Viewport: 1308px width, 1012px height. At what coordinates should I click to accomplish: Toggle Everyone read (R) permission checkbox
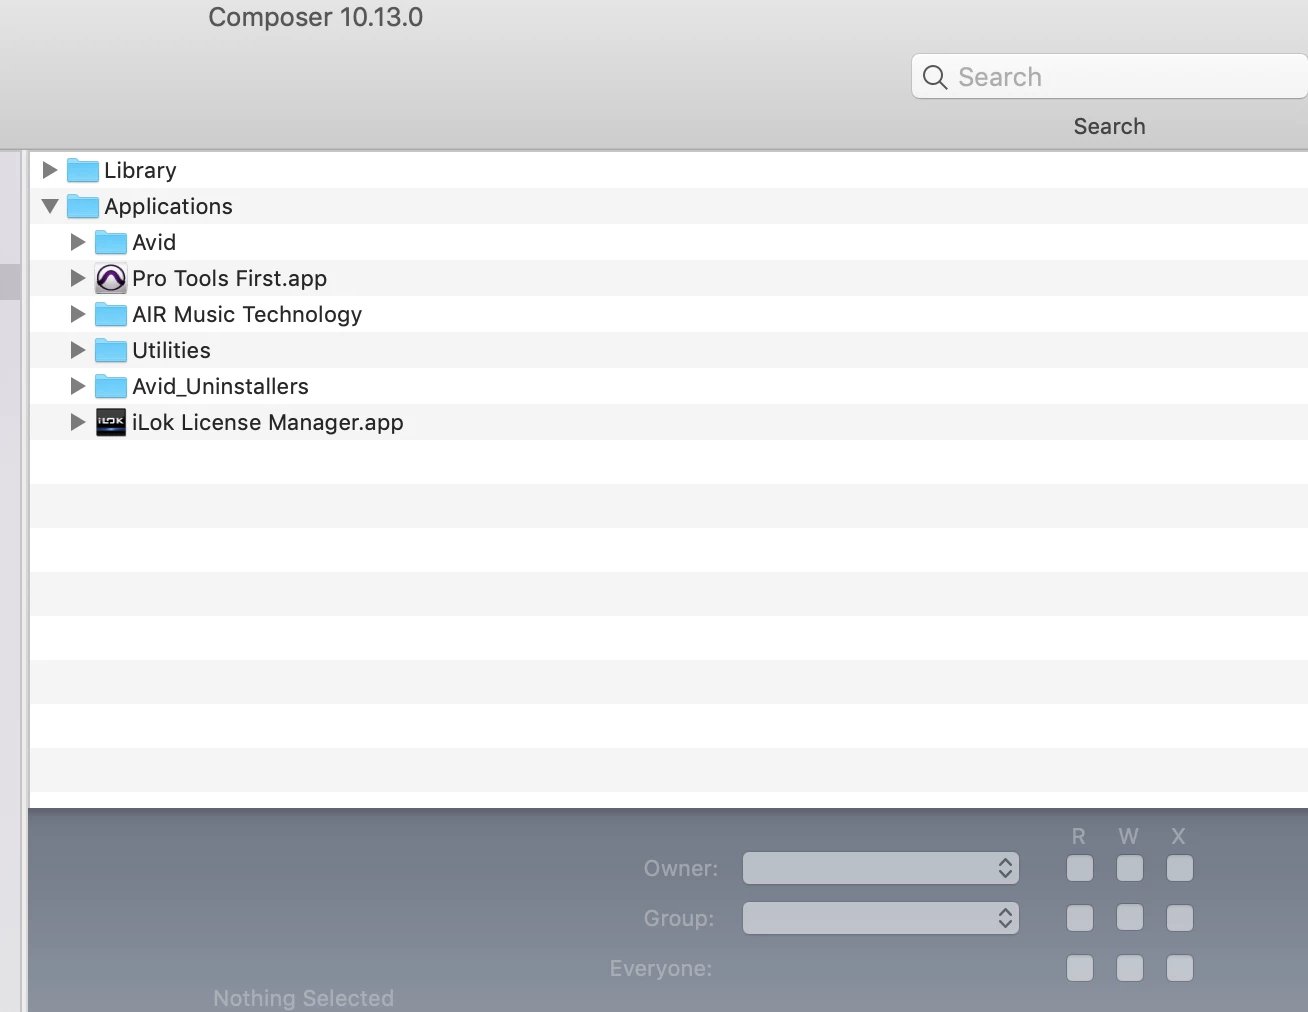1080,968
